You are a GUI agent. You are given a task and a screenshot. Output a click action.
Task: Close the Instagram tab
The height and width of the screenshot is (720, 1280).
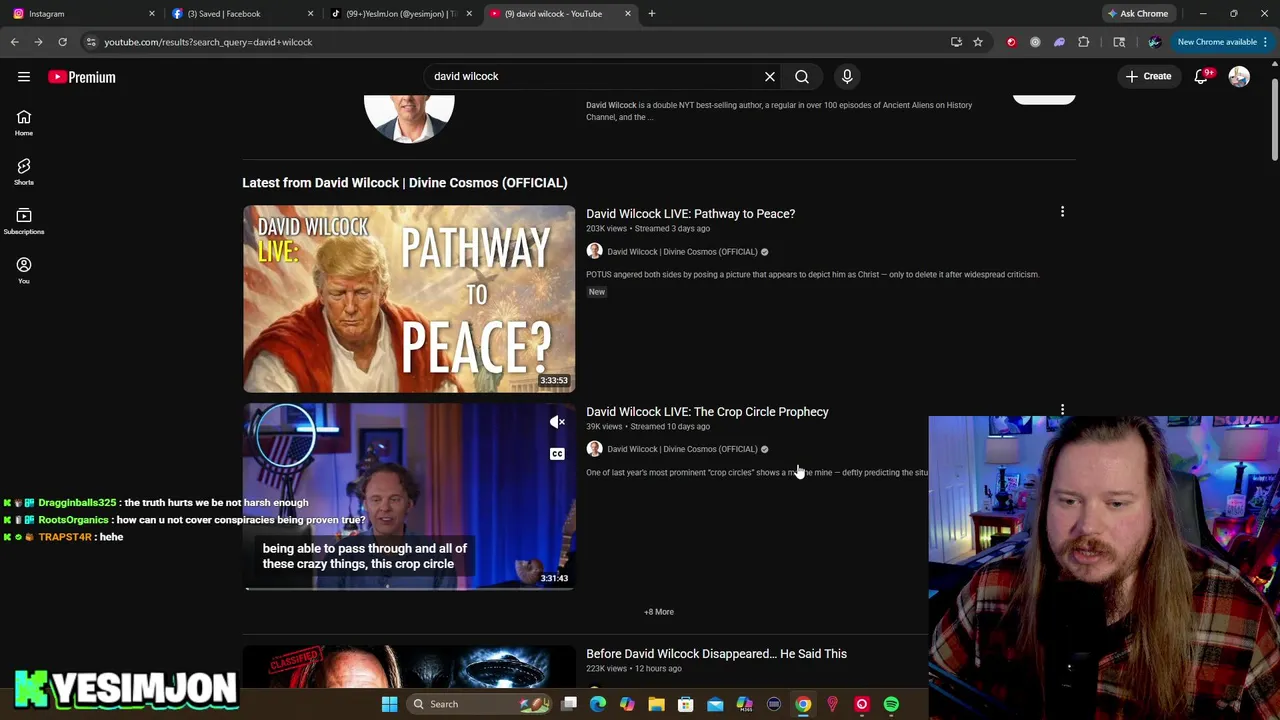(152, 14)
